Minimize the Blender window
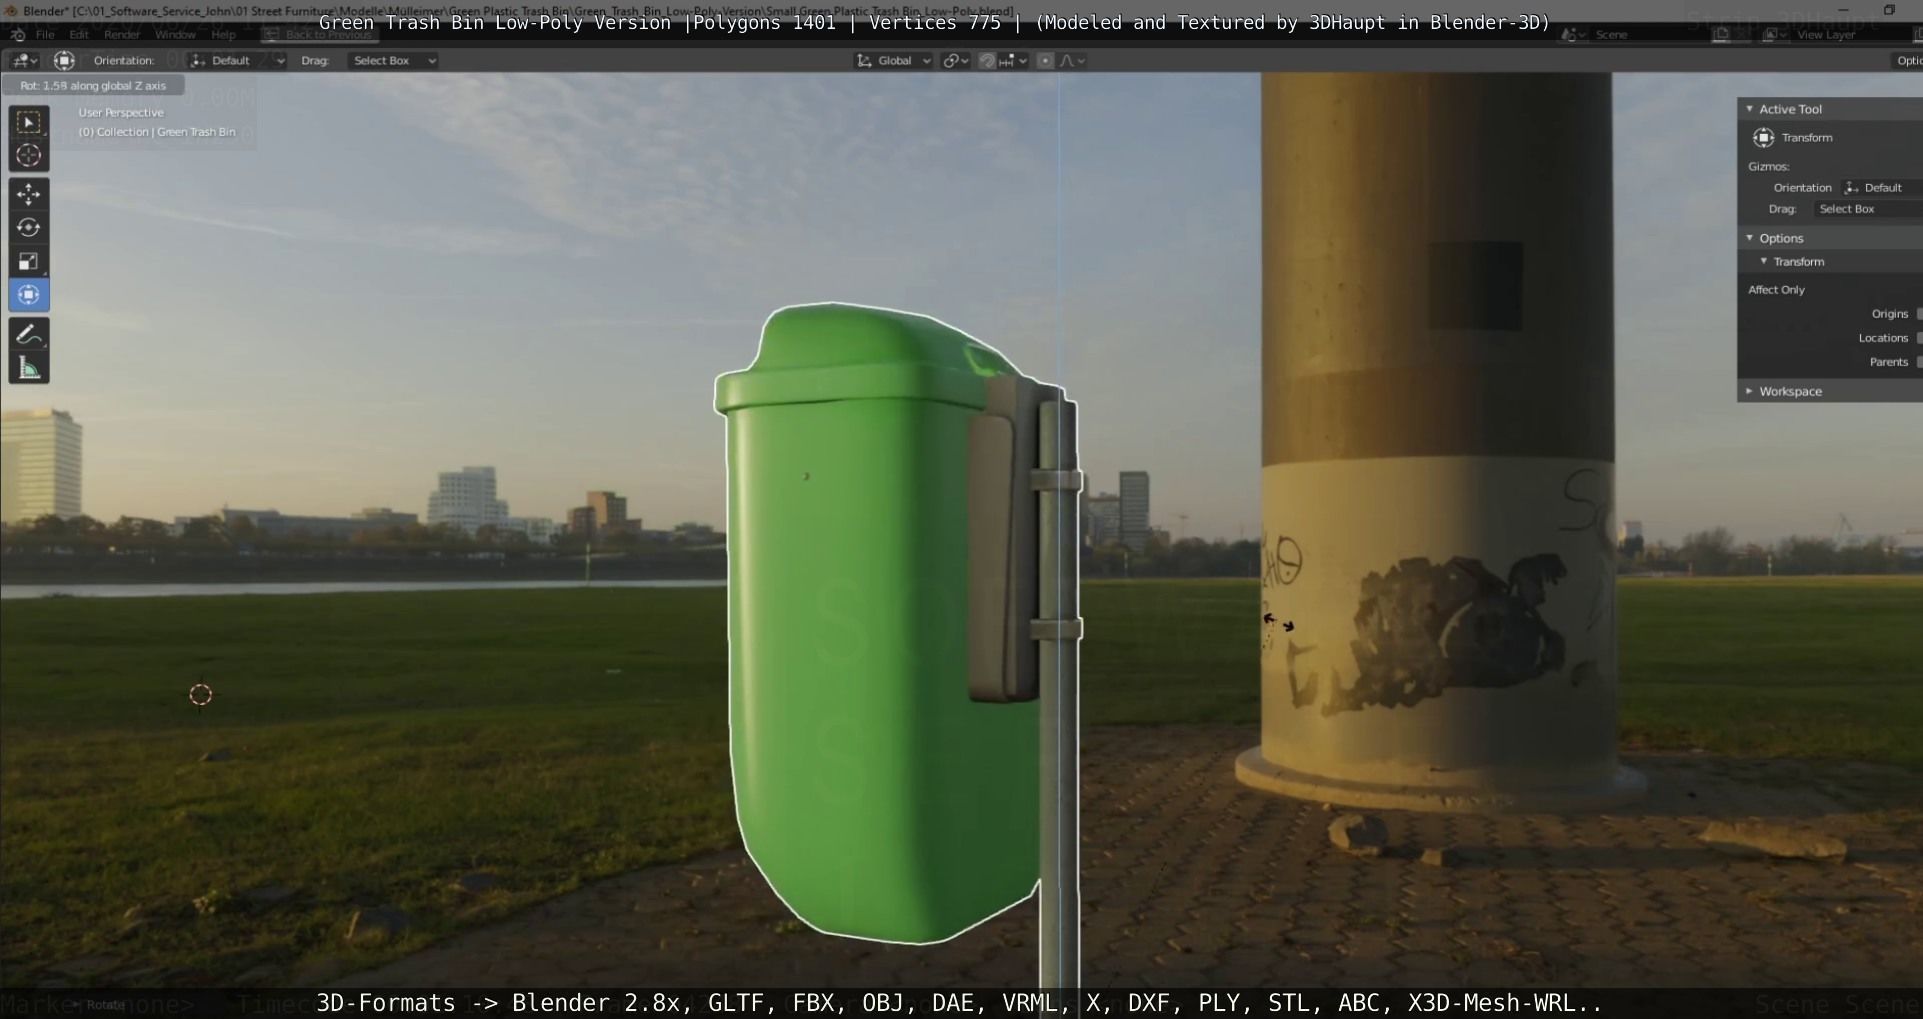Screen dimensions: 1923x1019 (x=1843, y=10)
